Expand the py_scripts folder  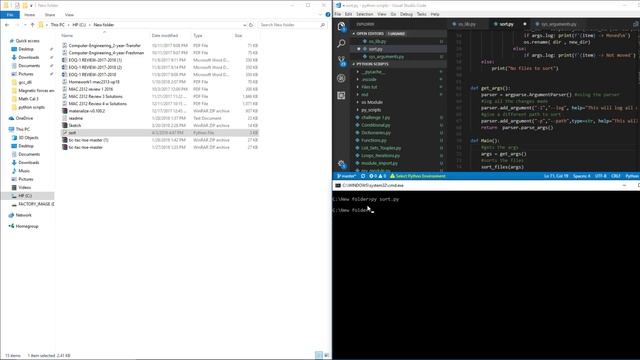click(371, 110)
